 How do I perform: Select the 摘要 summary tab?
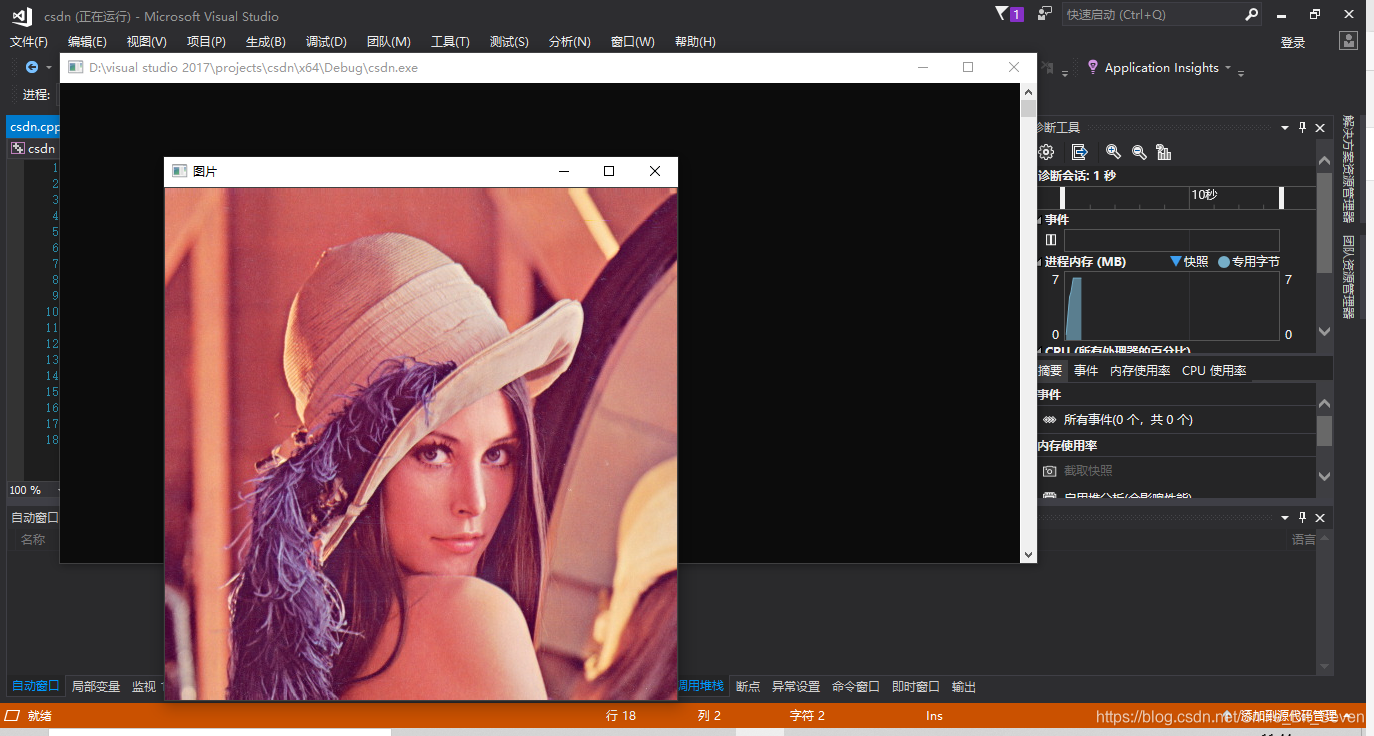(x=1050, y=370)
